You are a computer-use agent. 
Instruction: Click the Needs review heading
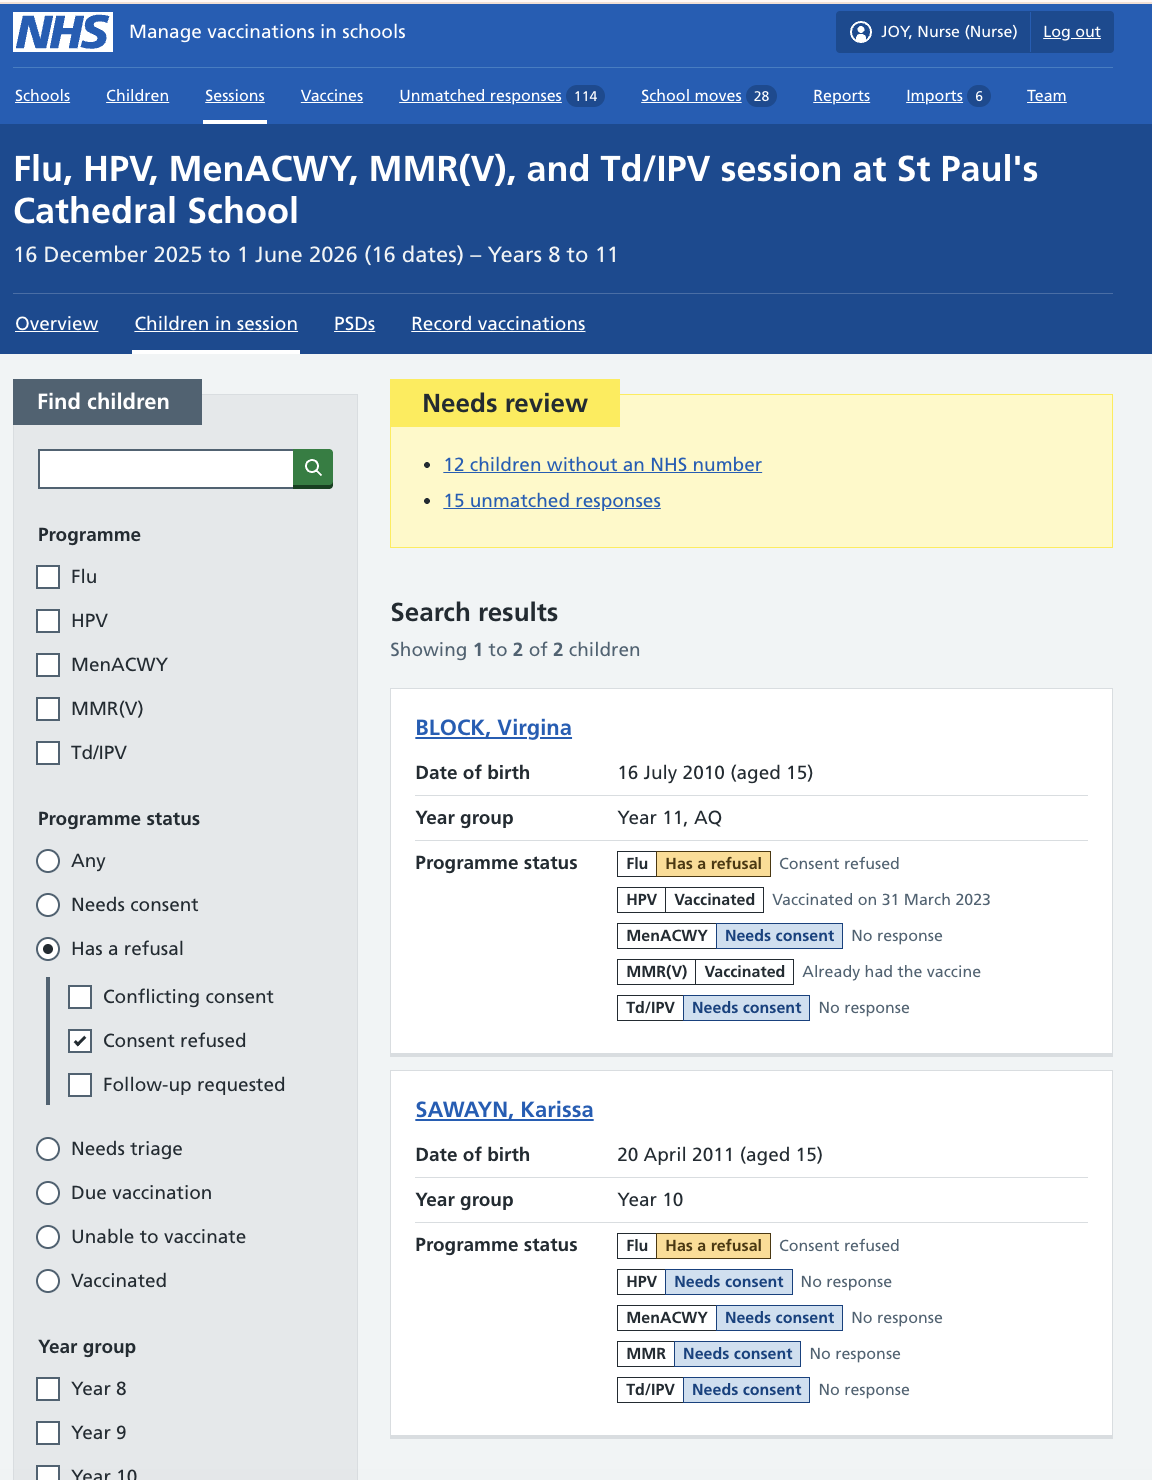click(x=505, y=403)
